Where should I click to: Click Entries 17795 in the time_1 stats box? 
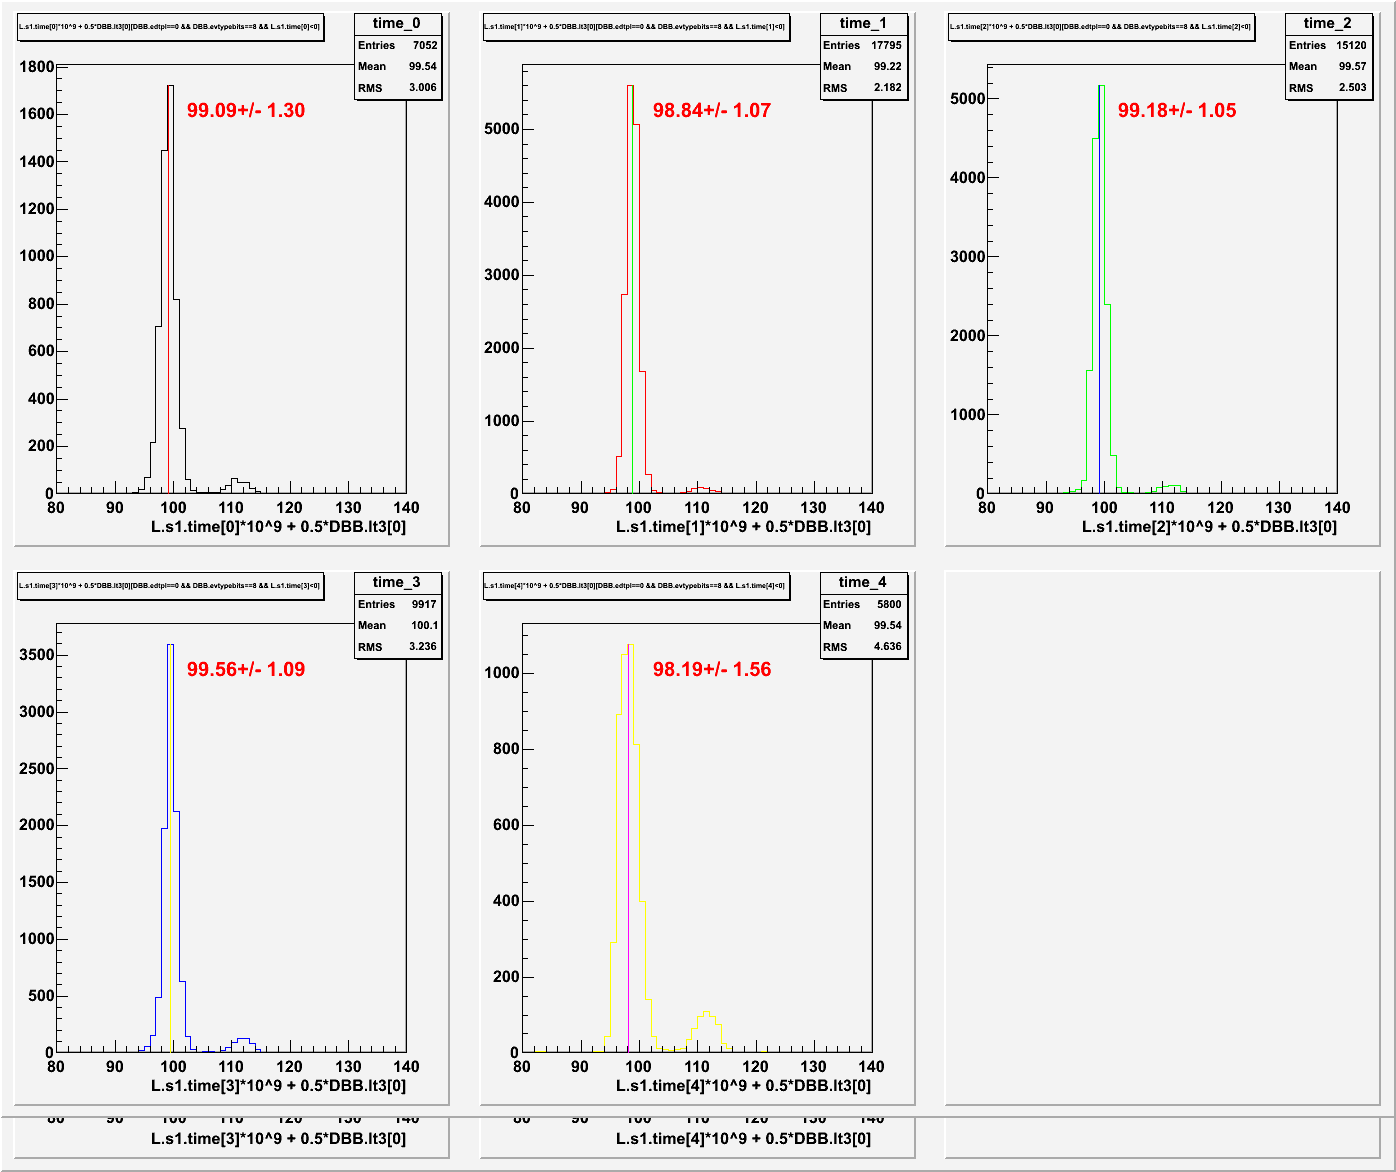(863, 45)
